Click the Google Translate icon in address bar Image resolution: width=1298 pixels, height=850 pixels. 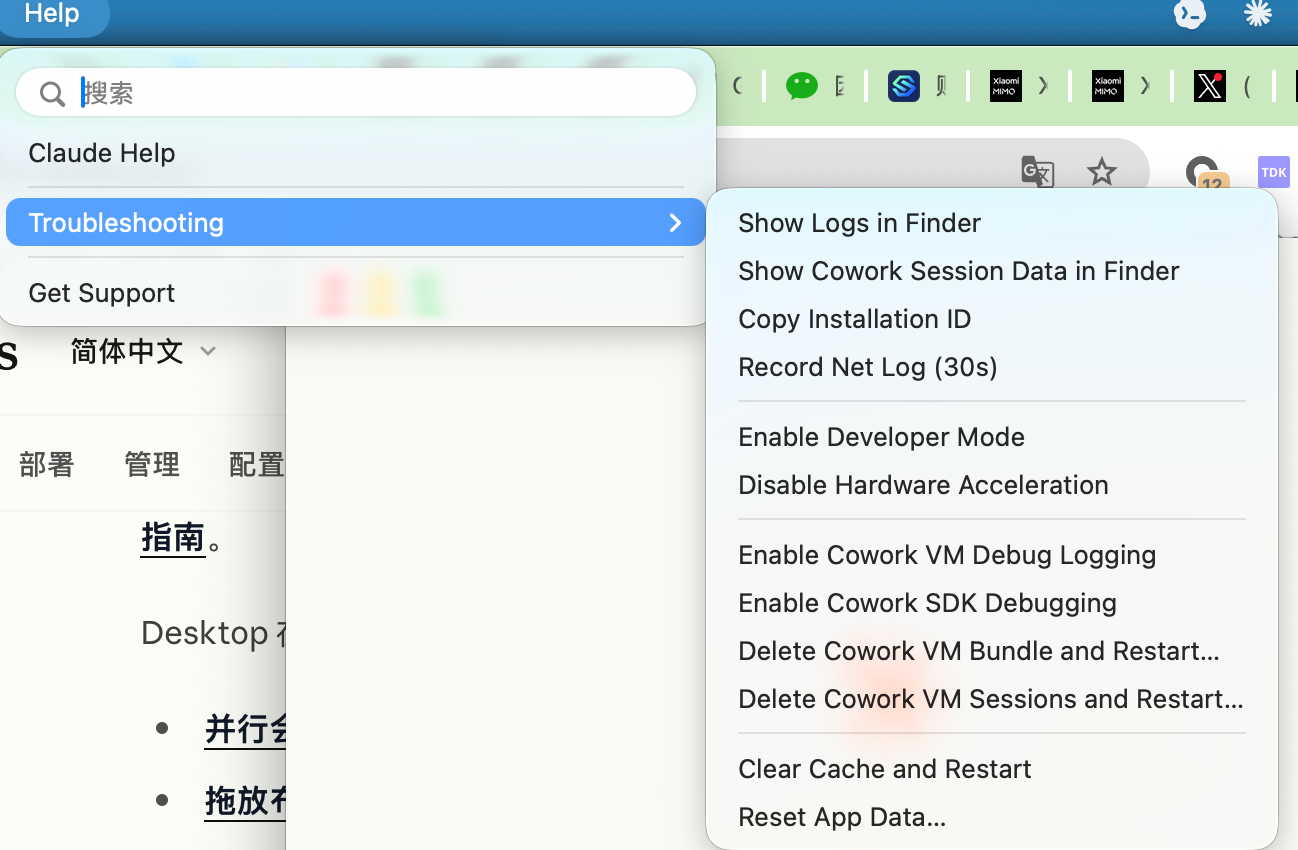(1038, 172)
